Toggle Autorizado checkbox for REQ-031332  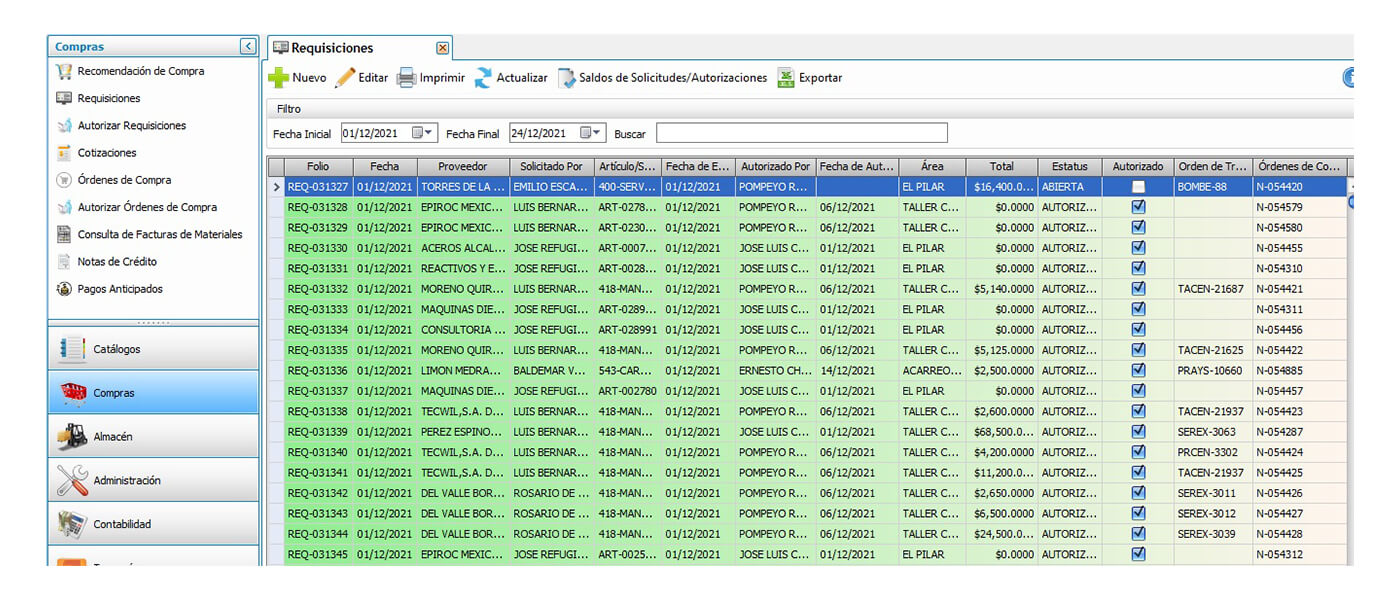point(1138,289)
